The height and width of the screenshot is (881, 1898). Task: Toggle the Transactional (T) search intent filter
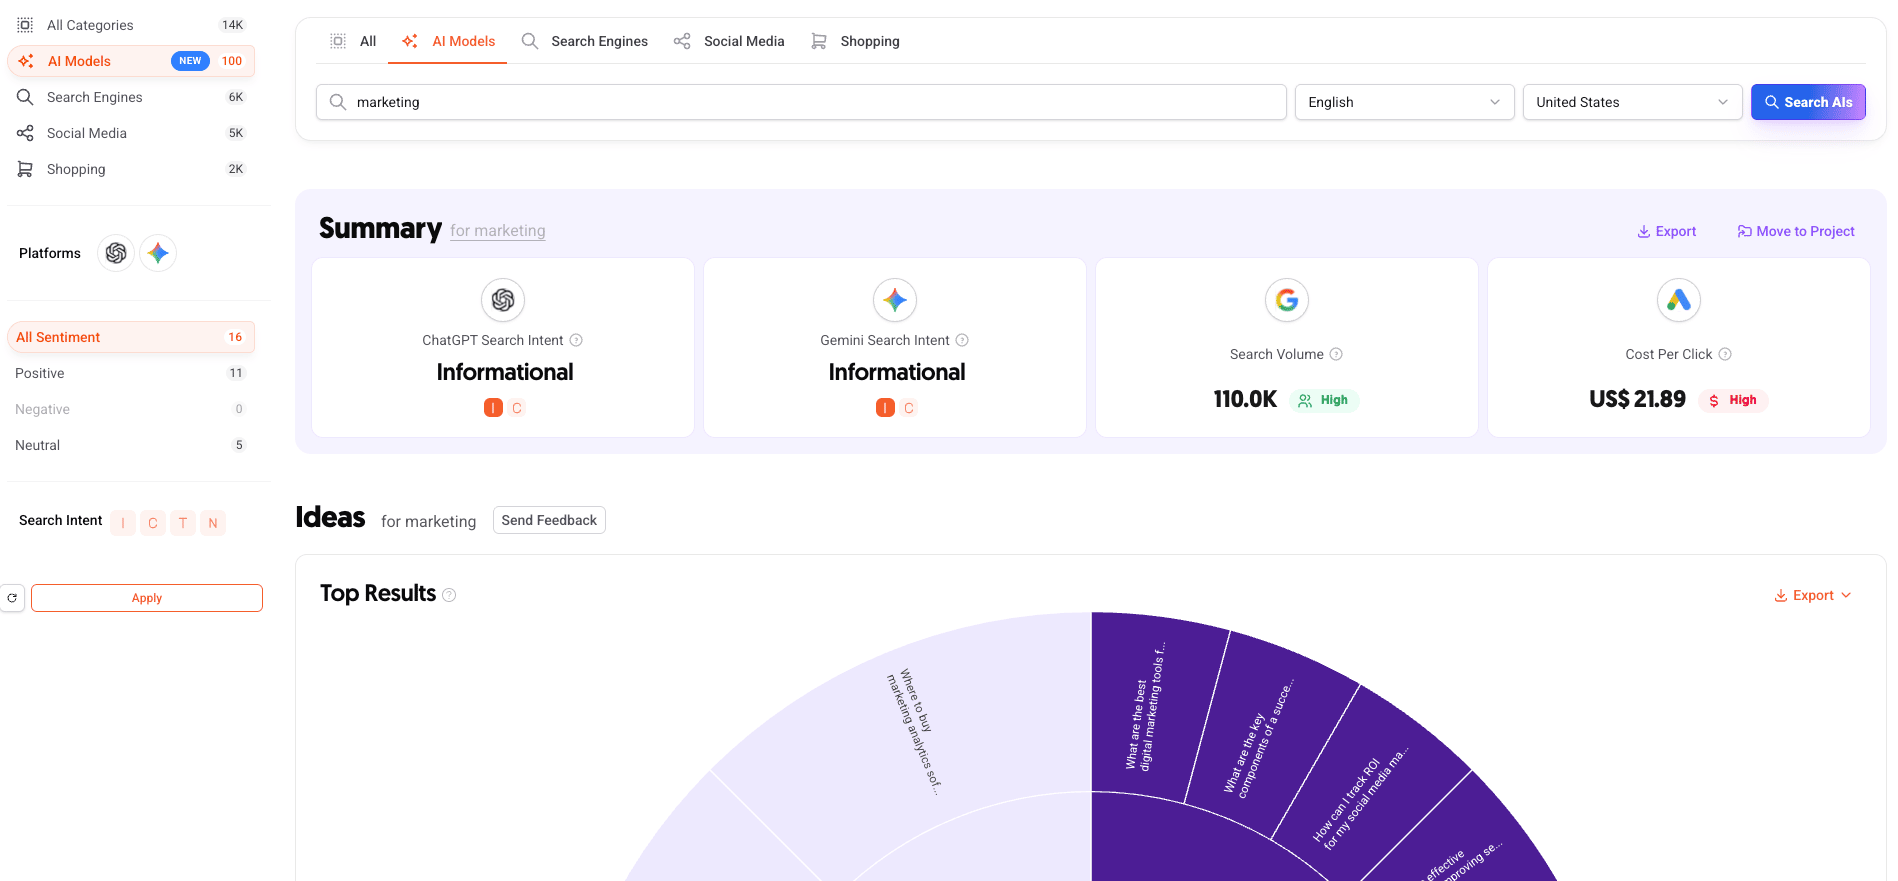(x=183, y=523)
